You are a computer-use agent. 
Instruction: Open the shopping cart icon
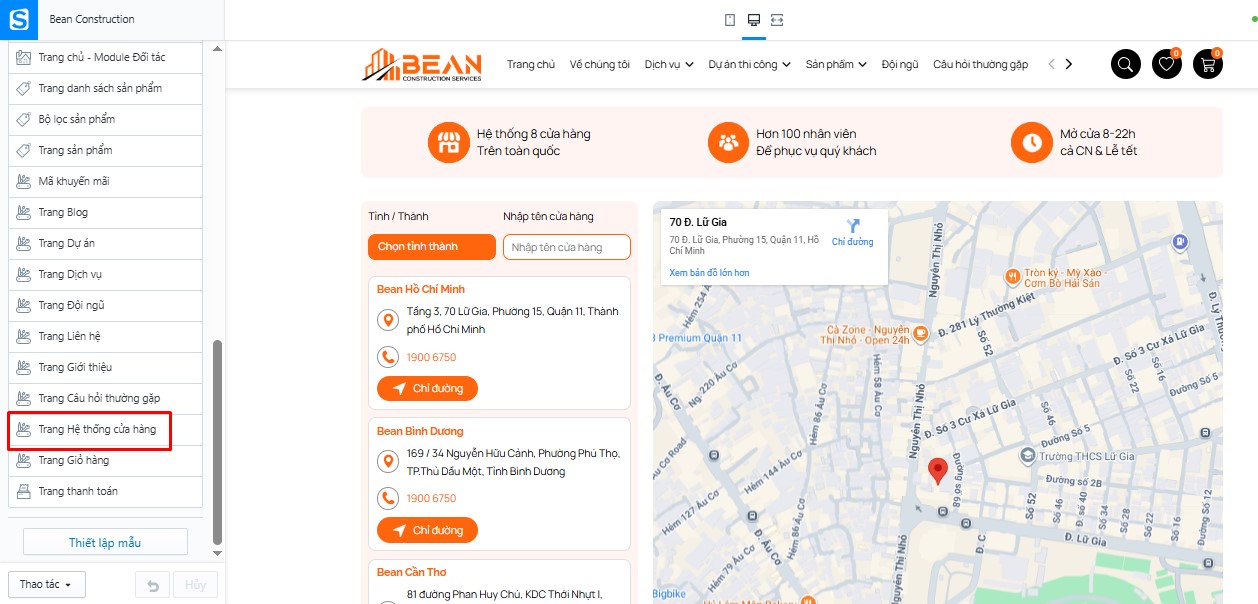click(1208, 64)
